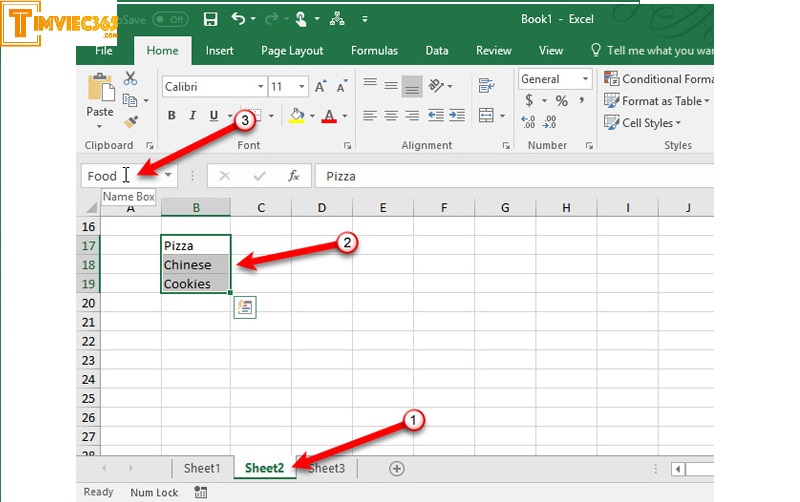The width and height of the screenshot is (800, 502).
Task: Undo the last action
Action: click(238, 19)
